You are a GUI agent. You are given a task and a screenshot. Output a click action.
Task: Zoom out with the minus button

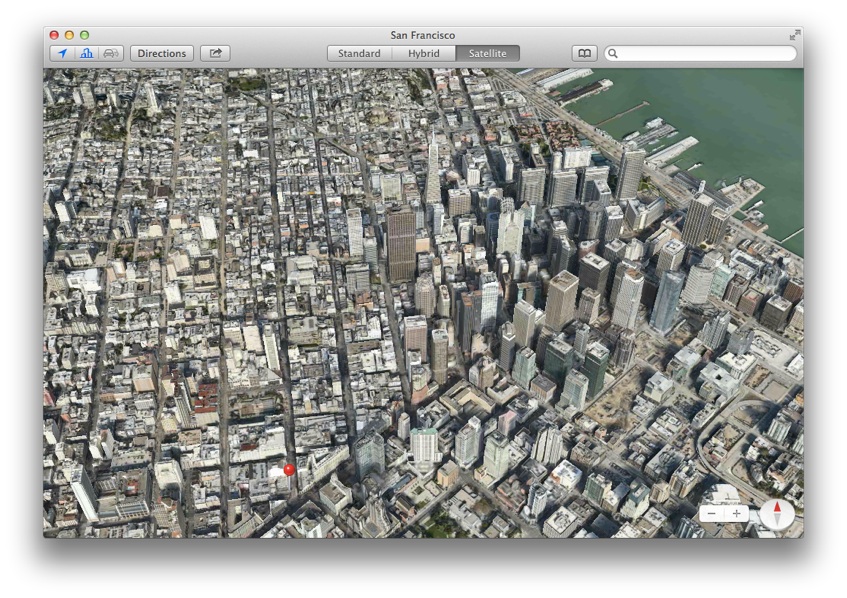pyautogui.click(x=711, y=513)
